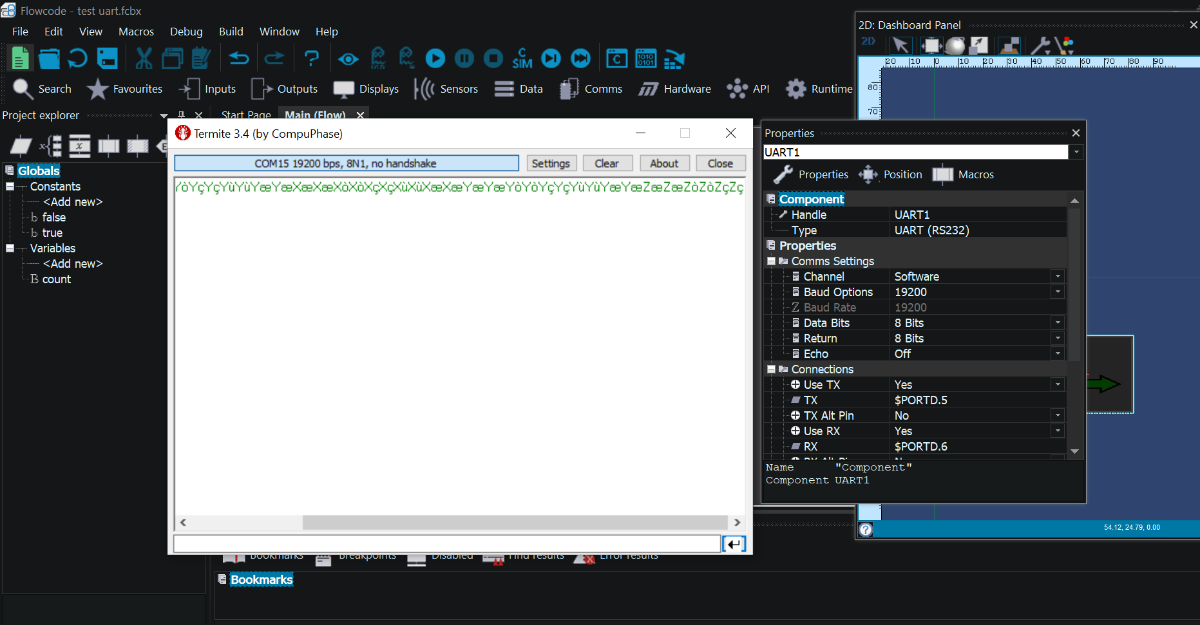The image size is (1200, 625).
Task: Cut selection using the scissors icon
Action: pyautogui.click(x=144, y=58)
